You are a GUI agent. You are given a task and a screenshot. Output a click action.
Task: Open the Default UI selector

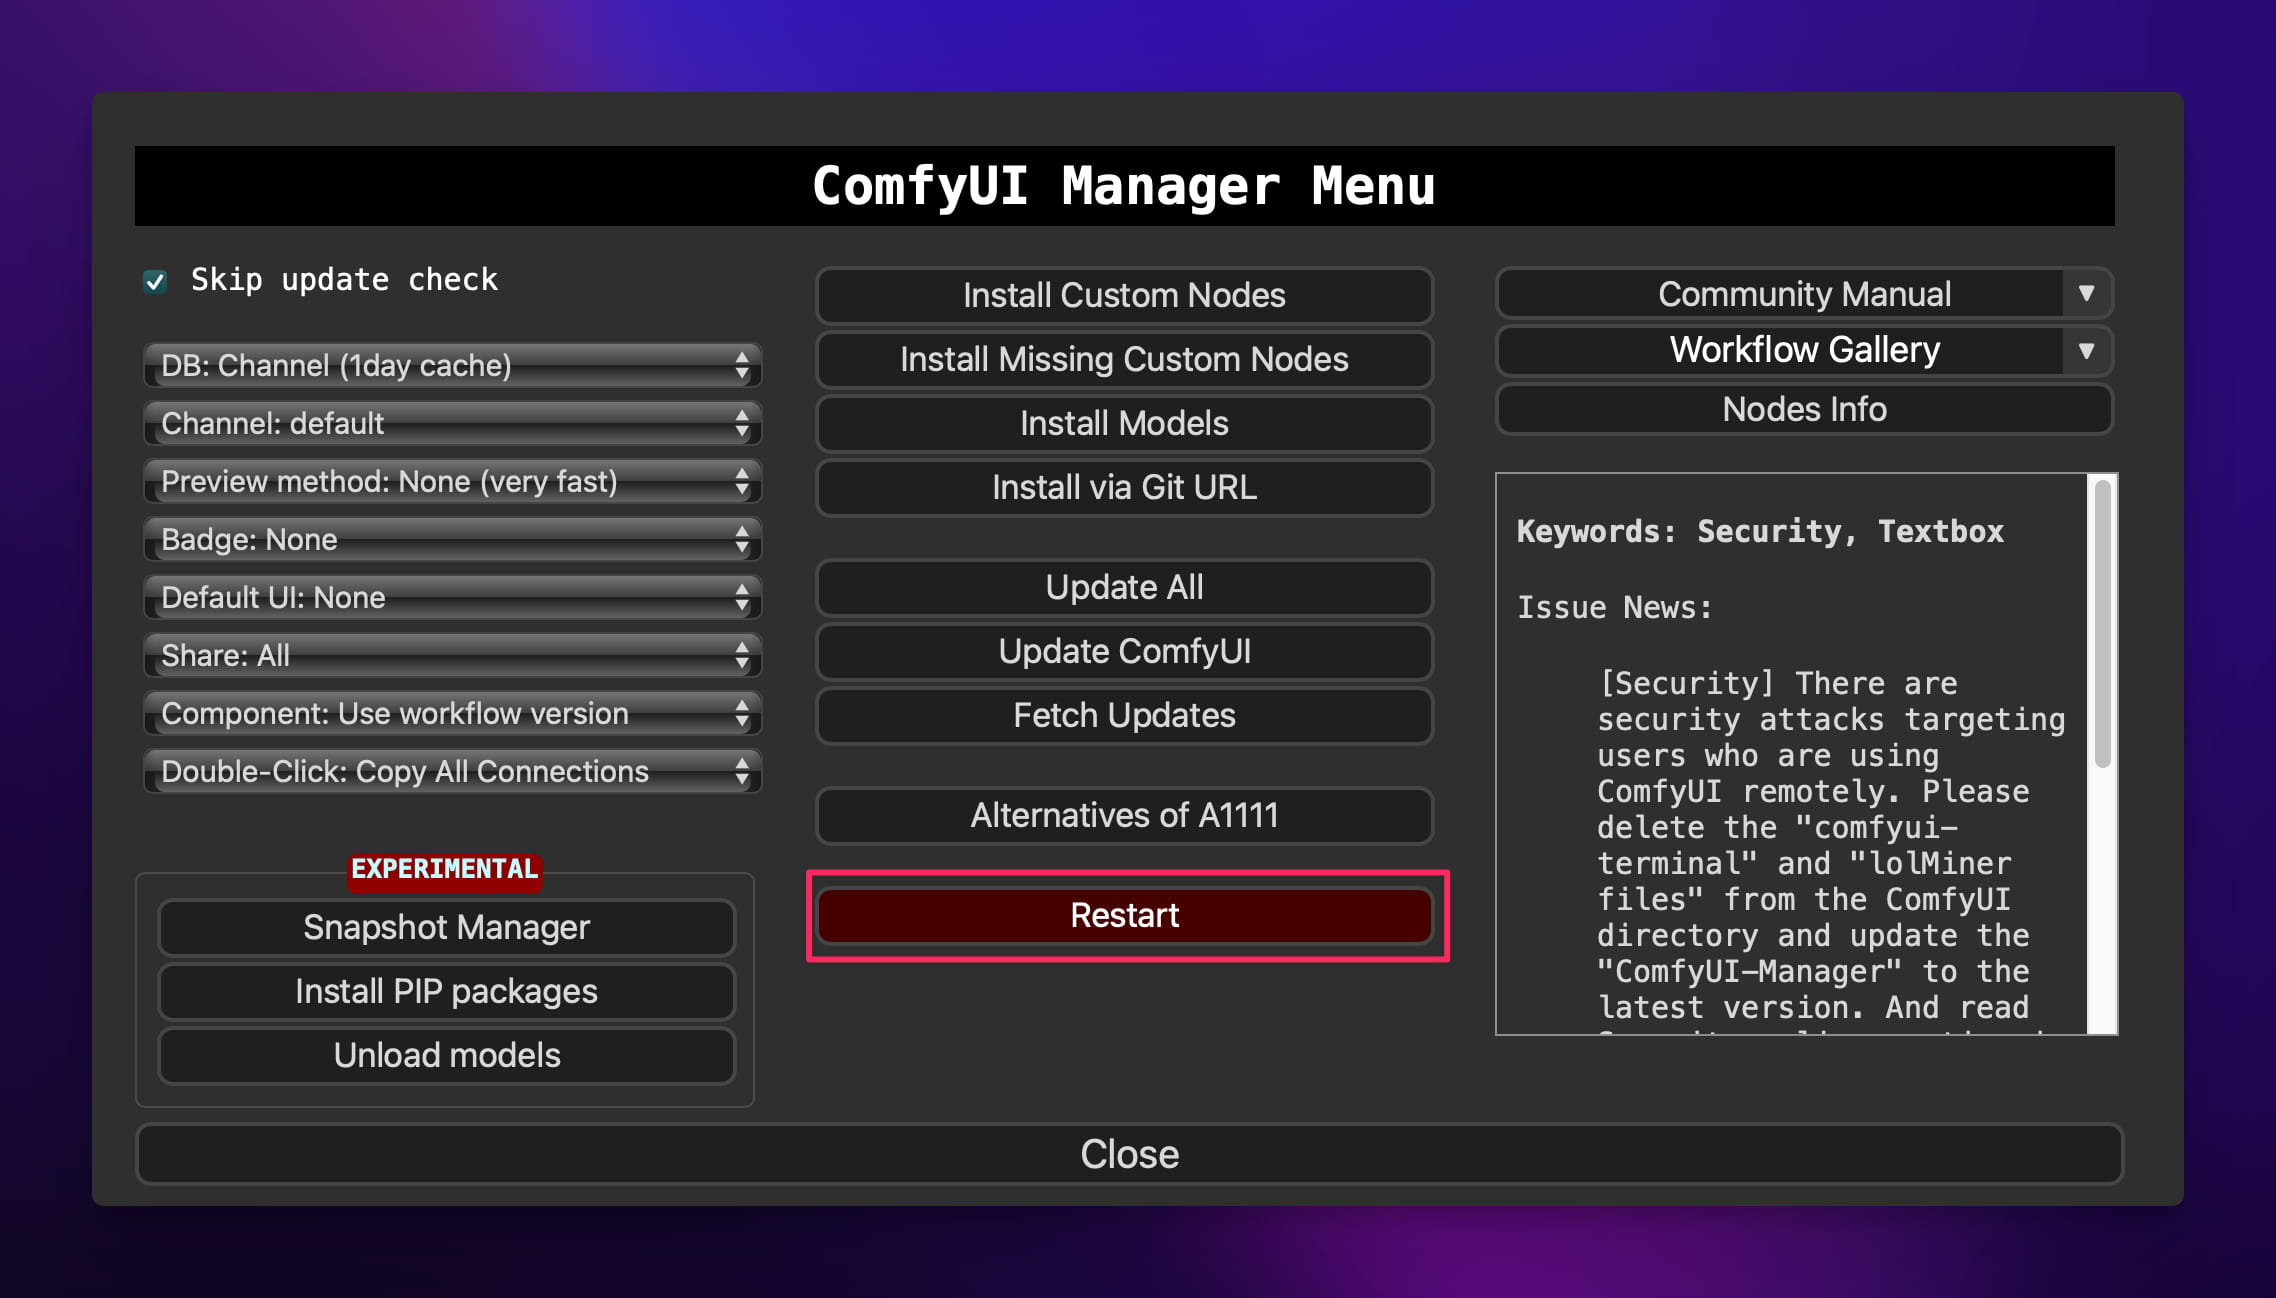click(x=452, y=598)
